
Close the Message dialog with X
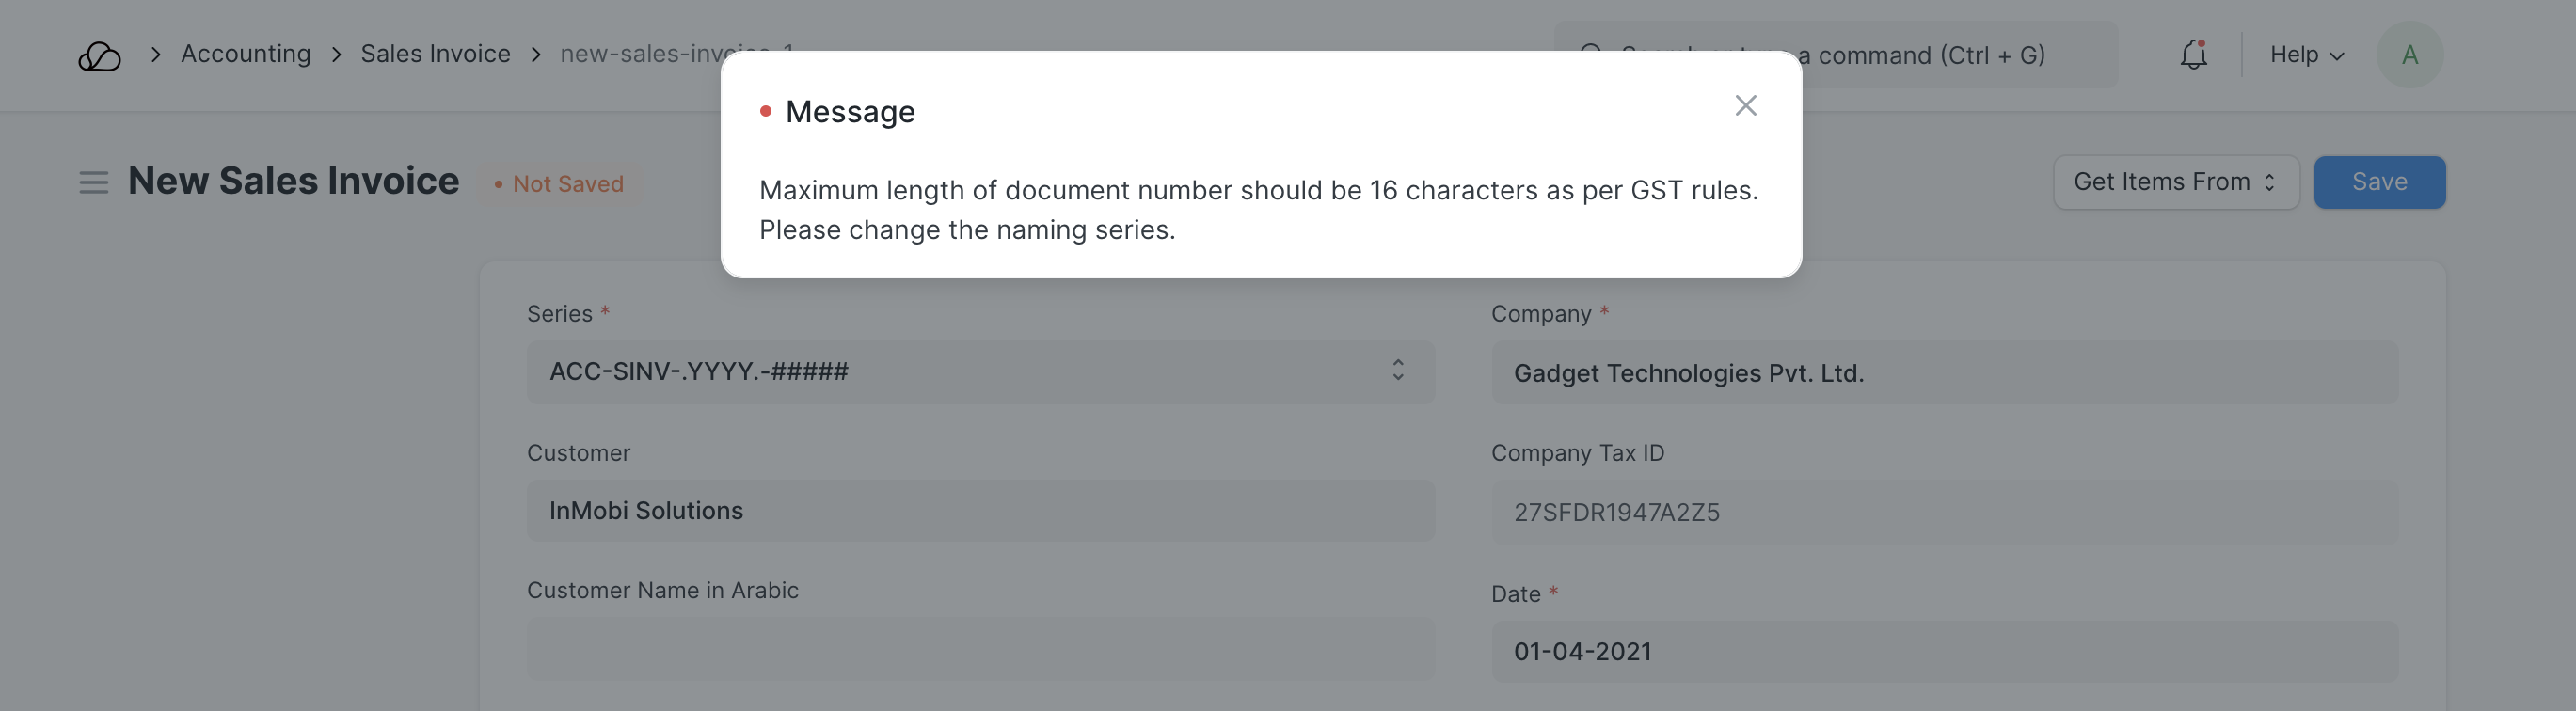[x=1745, y=106]
